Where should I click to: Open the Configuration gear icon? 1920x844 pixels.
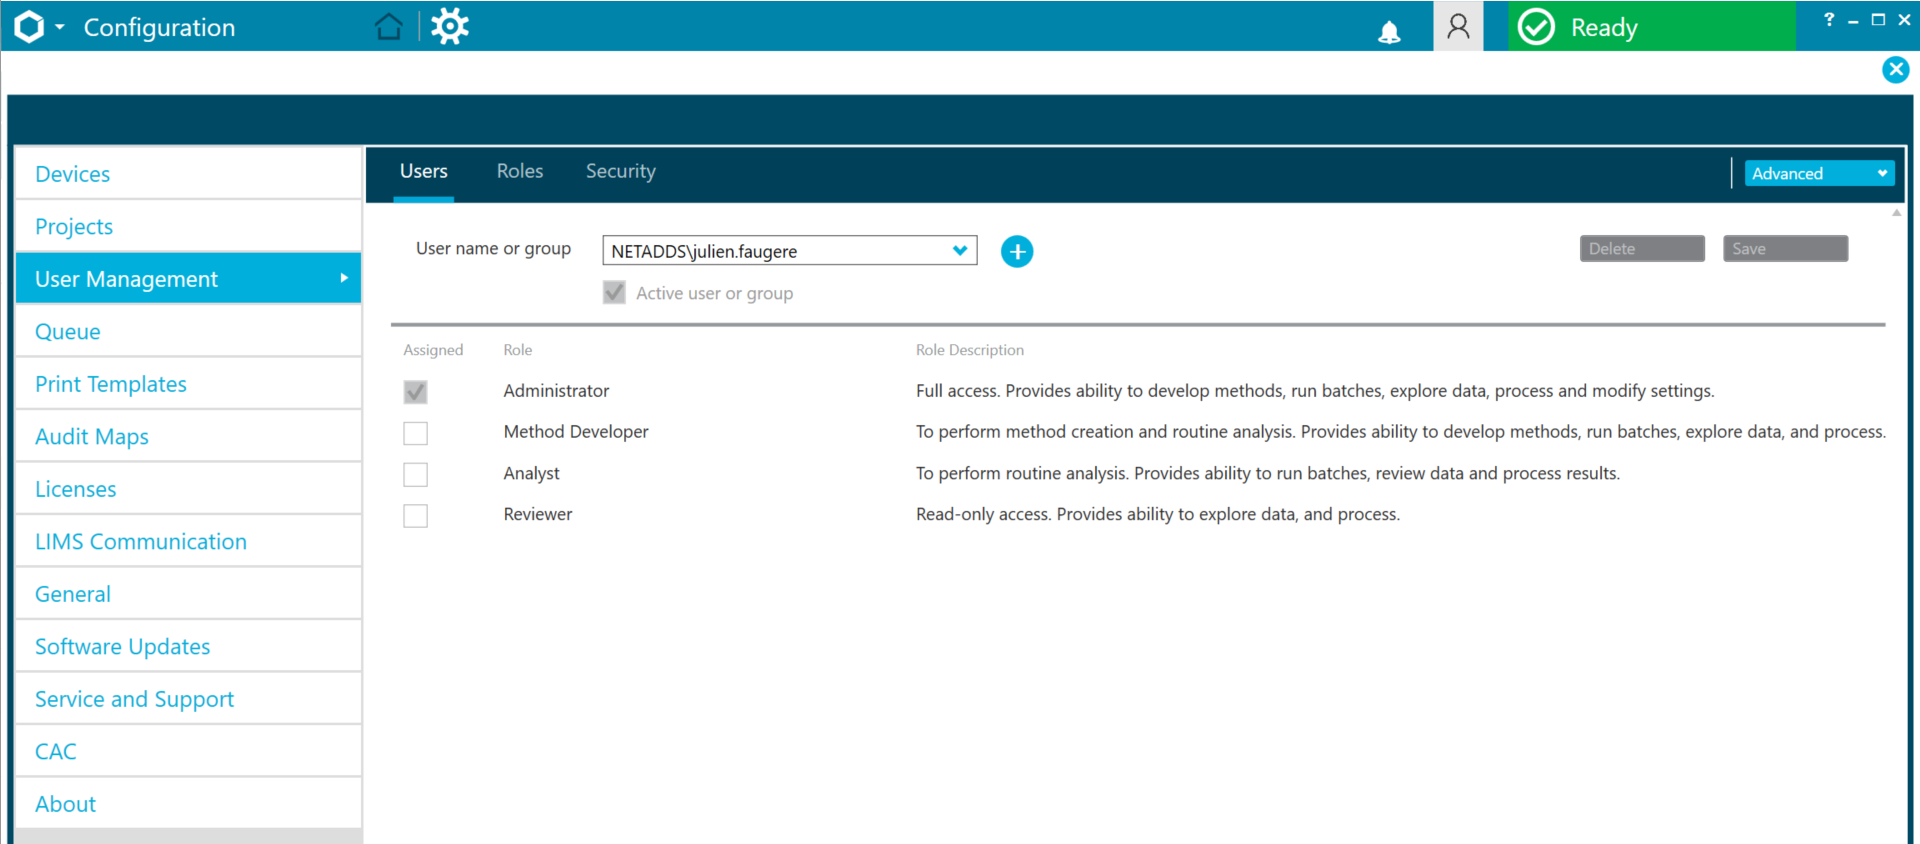pos(450,27)
